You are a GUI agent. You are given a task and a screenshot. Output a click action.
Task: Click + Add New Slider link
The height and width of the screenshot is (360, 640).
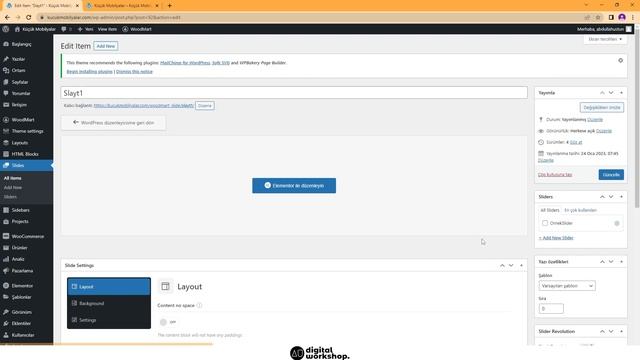(x=556, y=238)
